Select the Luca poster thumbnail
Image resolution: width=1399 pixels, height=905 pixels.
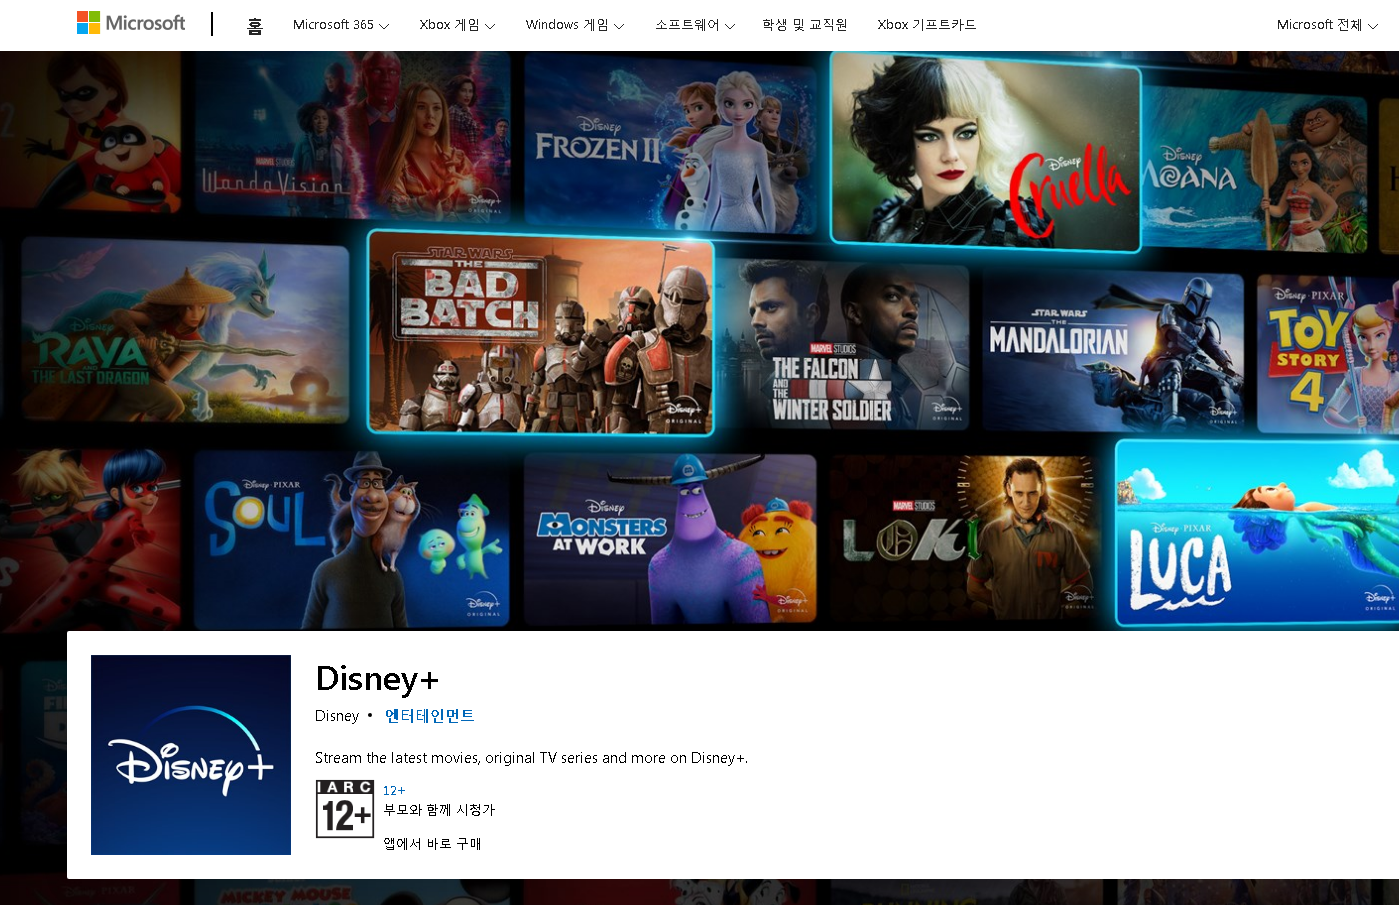(x=1257, y=533)
